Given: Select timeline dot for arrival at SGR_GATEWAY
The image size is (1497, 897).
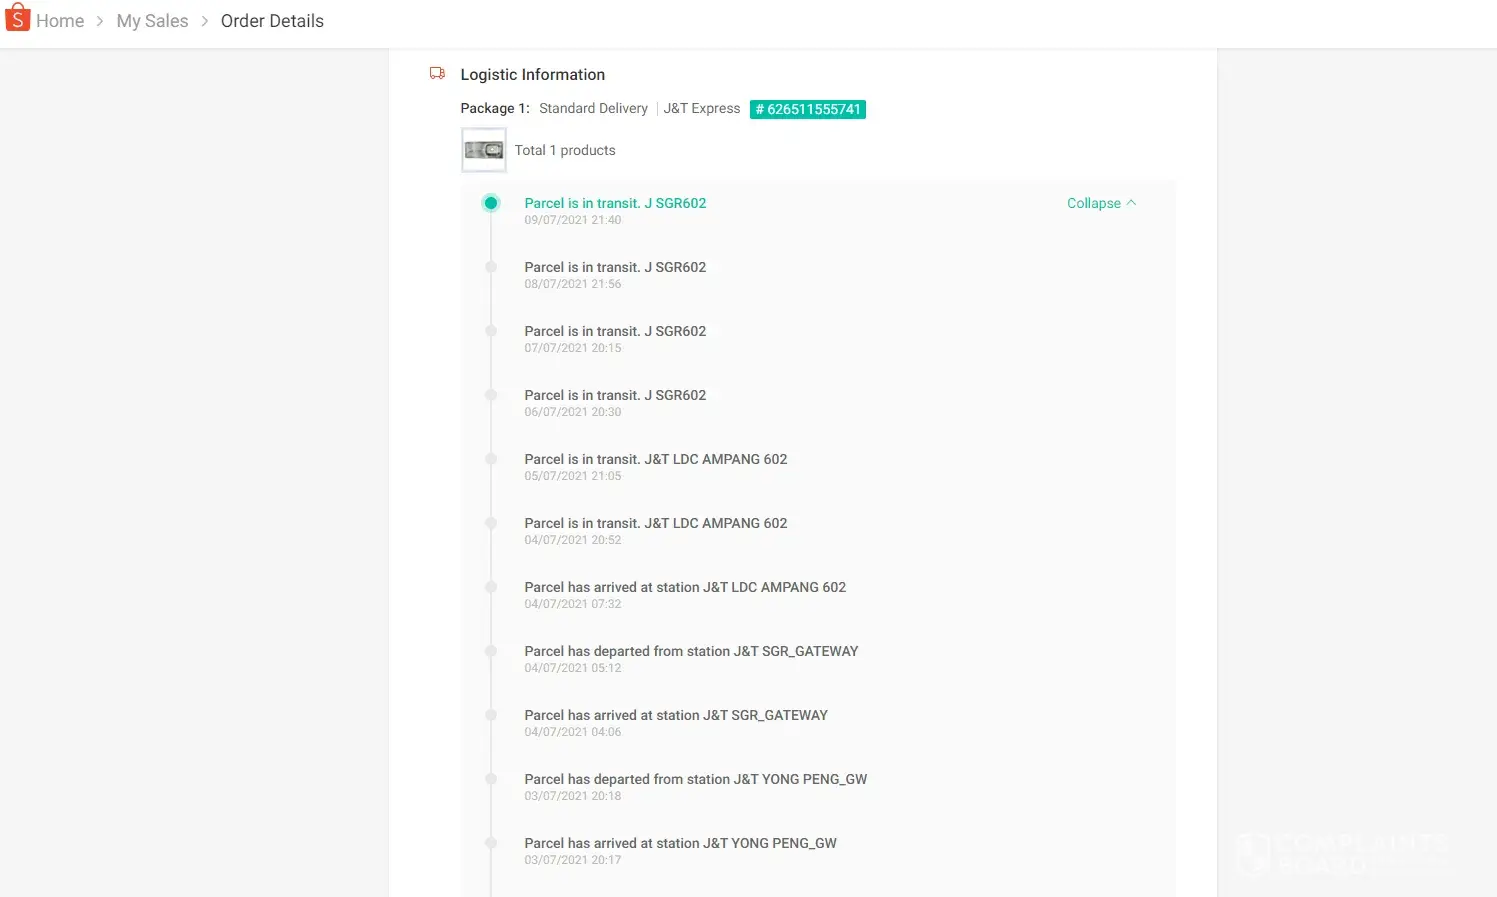Looking at the screenshot, I should tap(491, 715).
